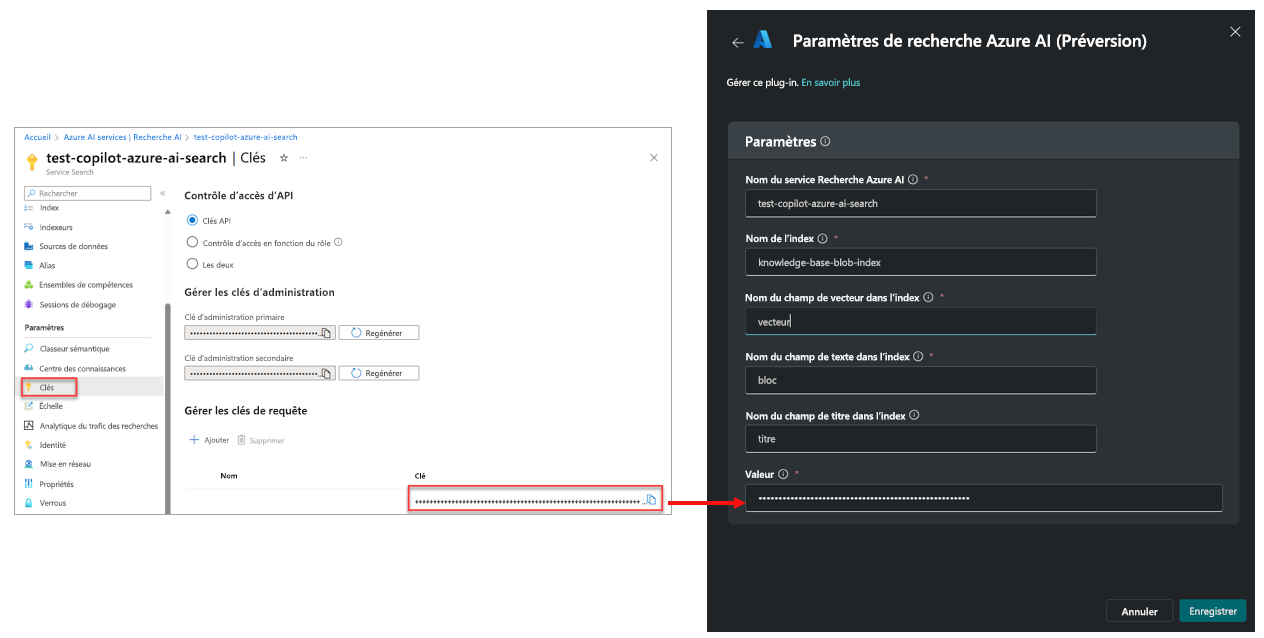
Task: Click the service name field test-copilot-azure-ai-search
Action: click(921, 203)
